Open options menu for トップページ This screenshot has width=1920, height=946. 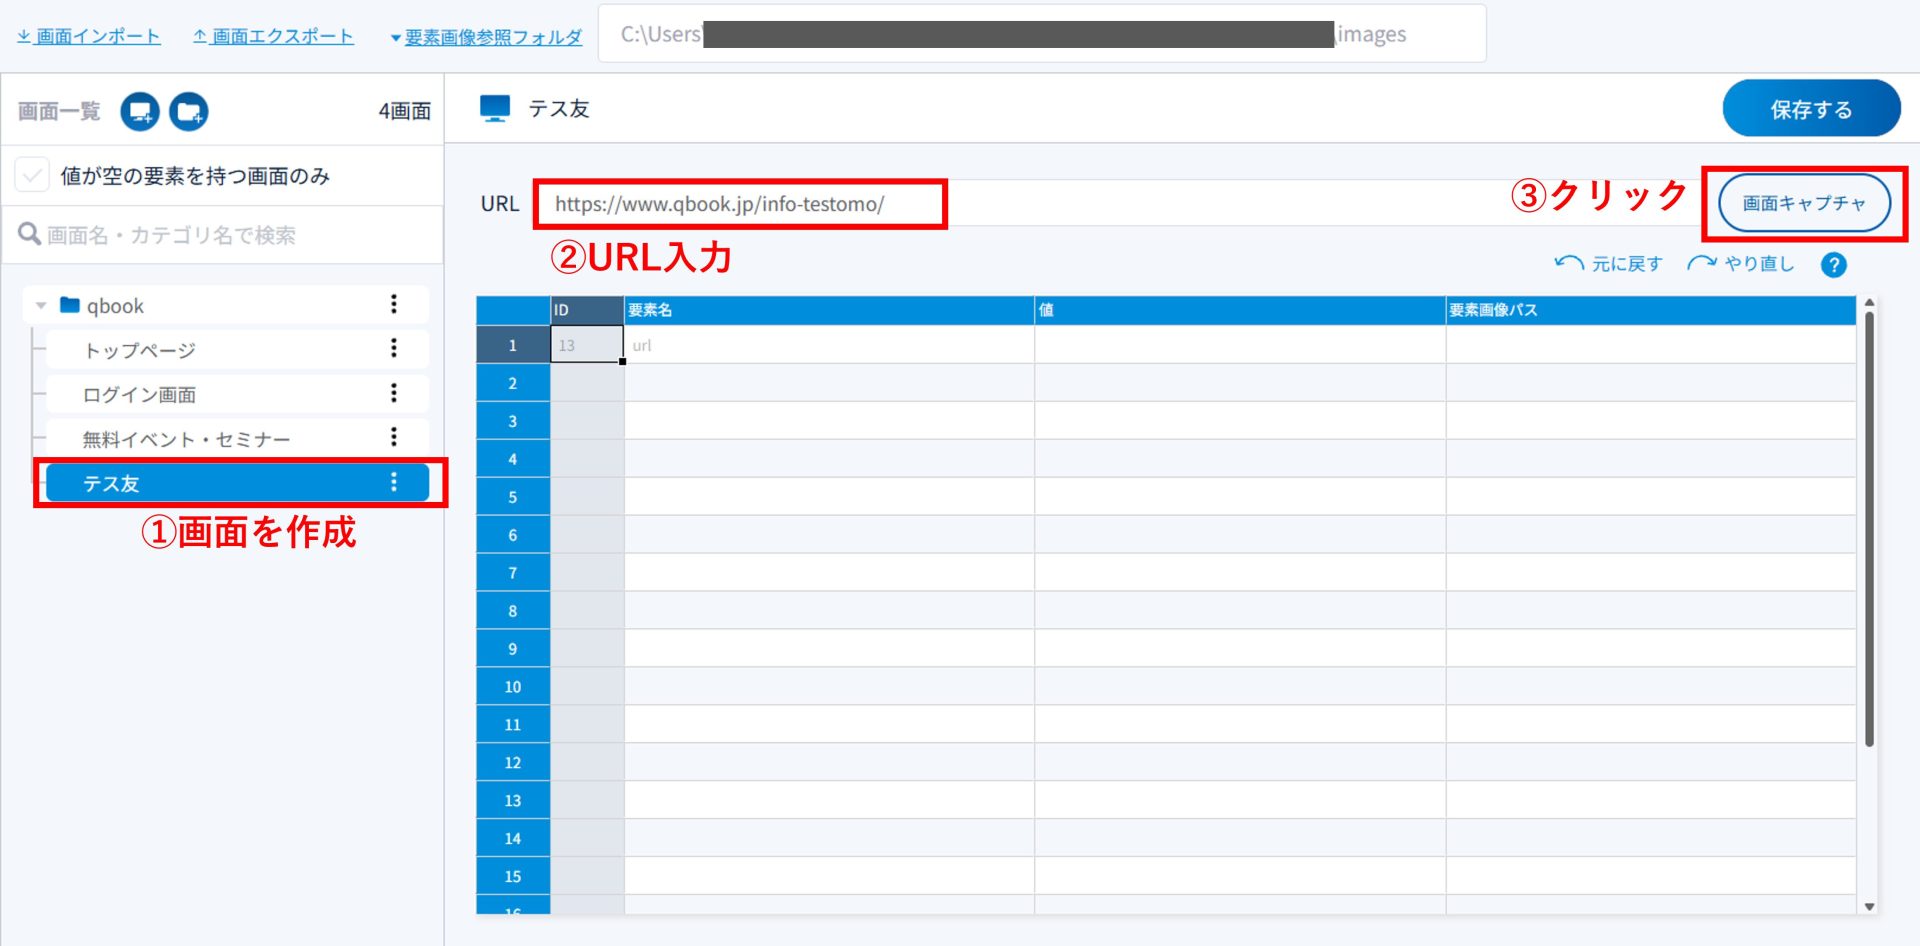point(394,348)
